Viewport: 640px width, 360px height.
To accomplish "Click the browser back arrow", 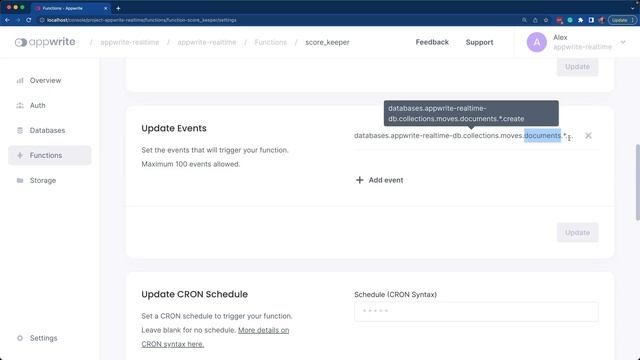I will [7, 20].
